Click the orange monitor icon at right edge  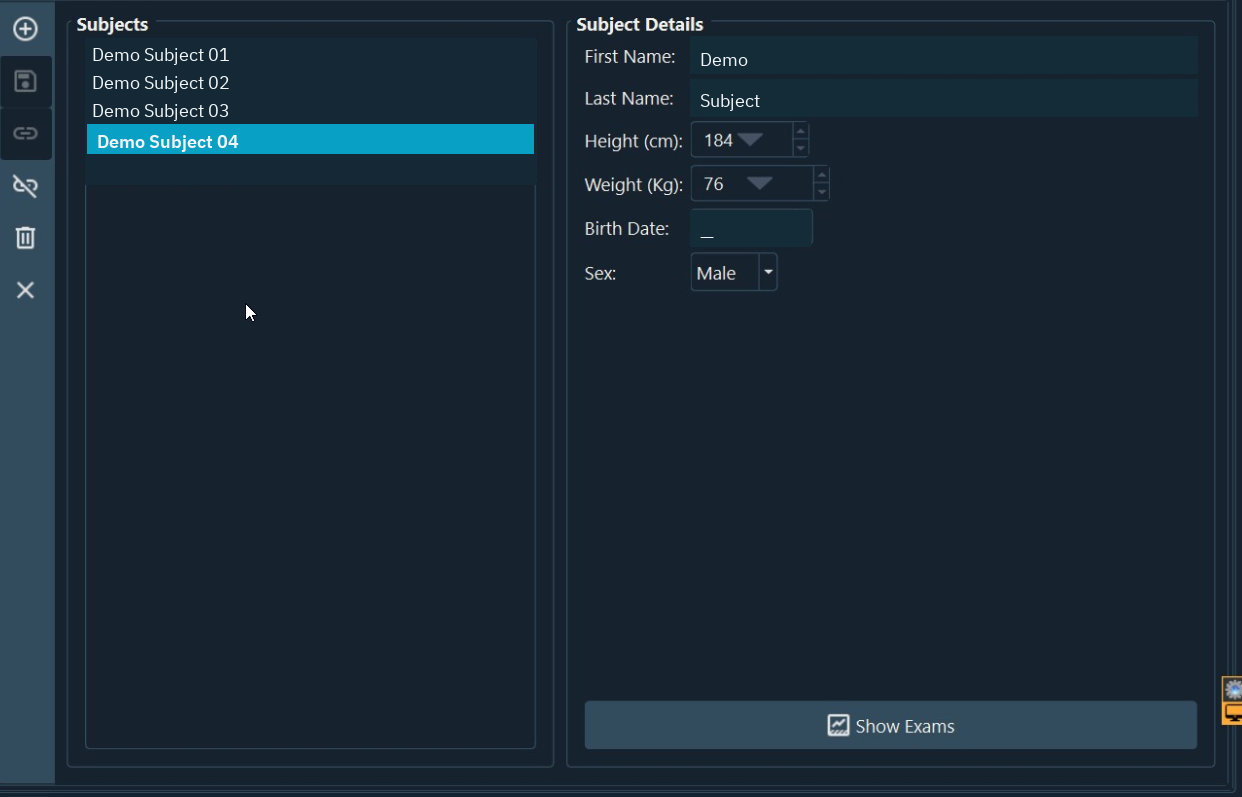(1233, 713)
